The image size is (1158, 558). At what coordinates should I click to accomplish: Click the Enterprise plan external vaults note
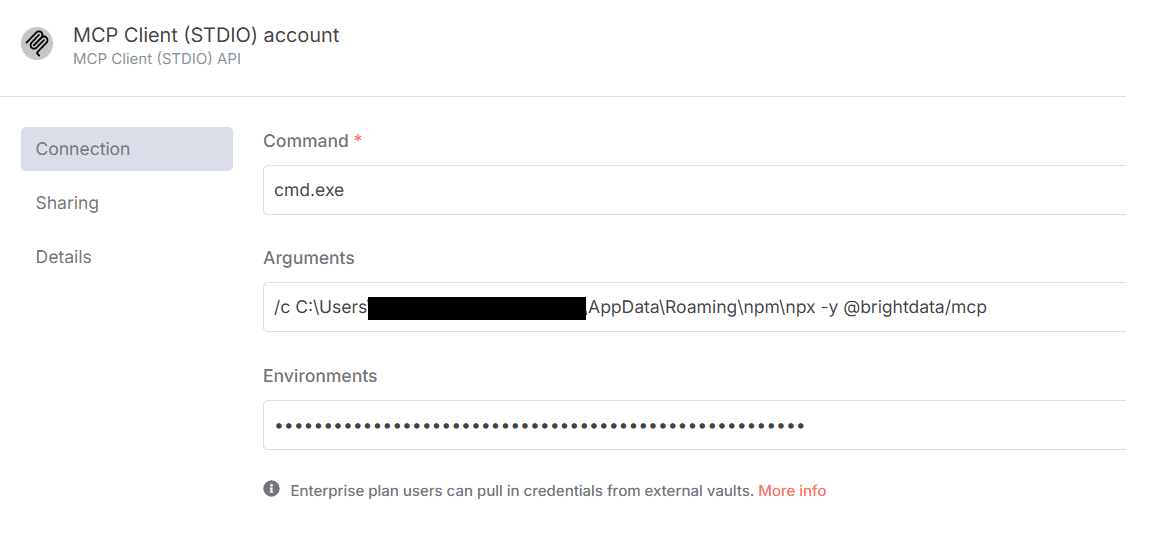(521, 491)
